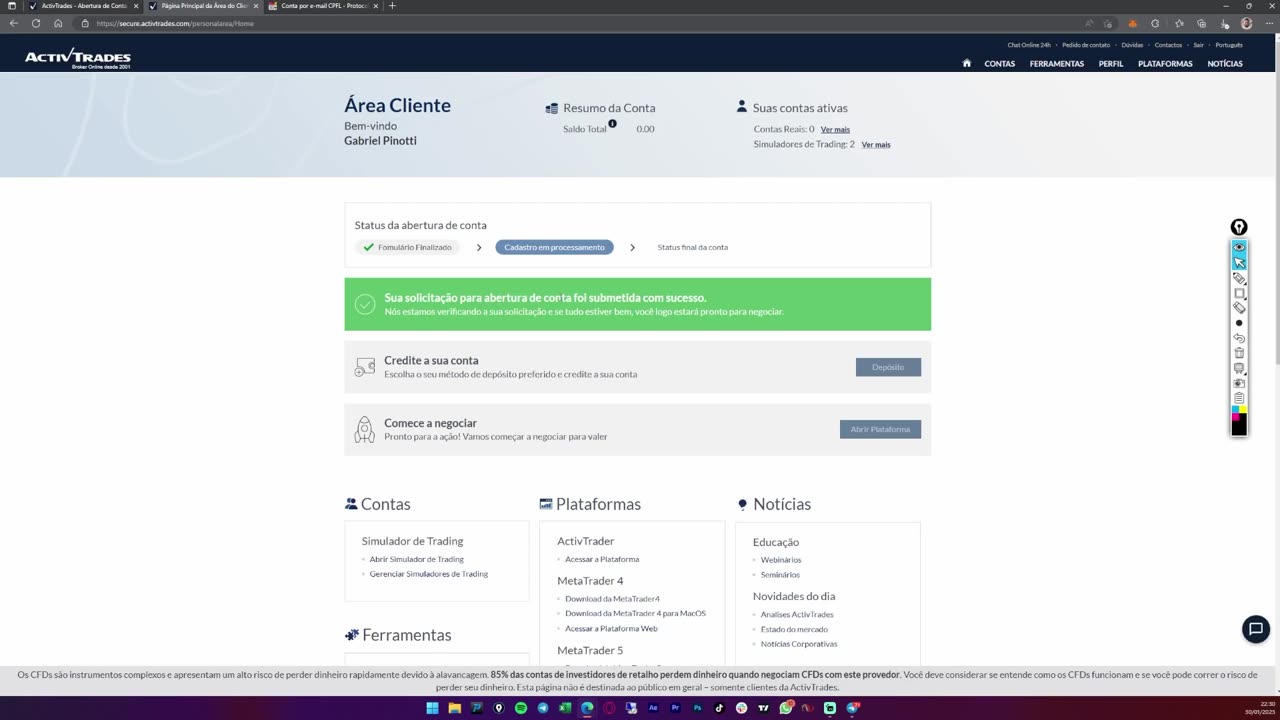1280x720 pixels.
Task: Close the Página Principal browser tab
Action: pyautogui.click(x=256, y=6)
